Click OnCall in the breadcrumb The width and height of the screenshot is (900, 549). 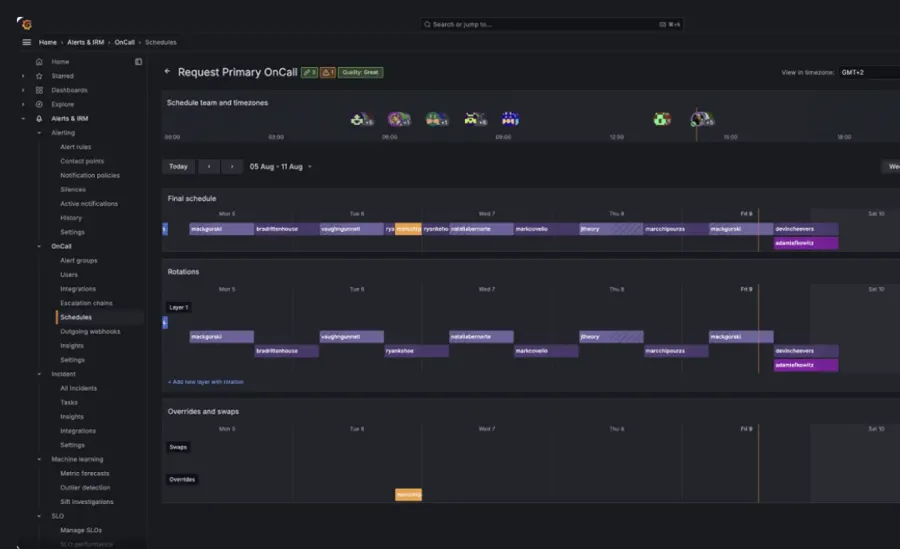(x=125, y=42)
